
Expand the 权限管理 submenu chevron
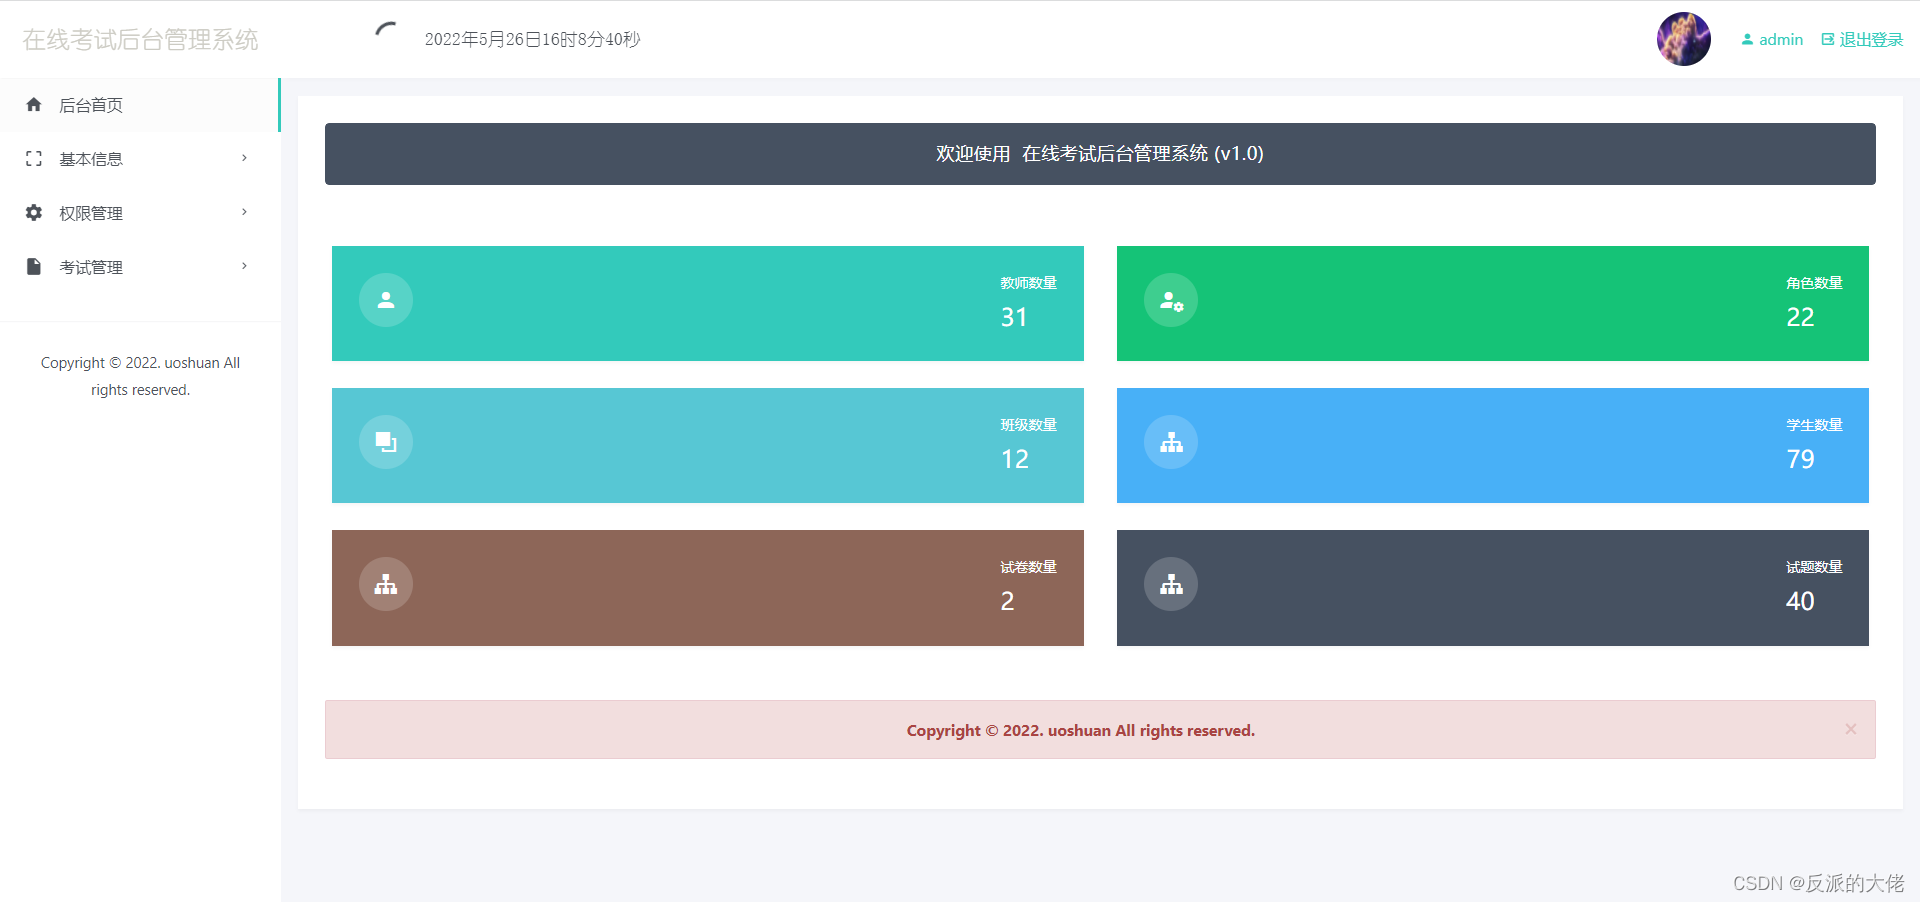(x=244, y=212)
